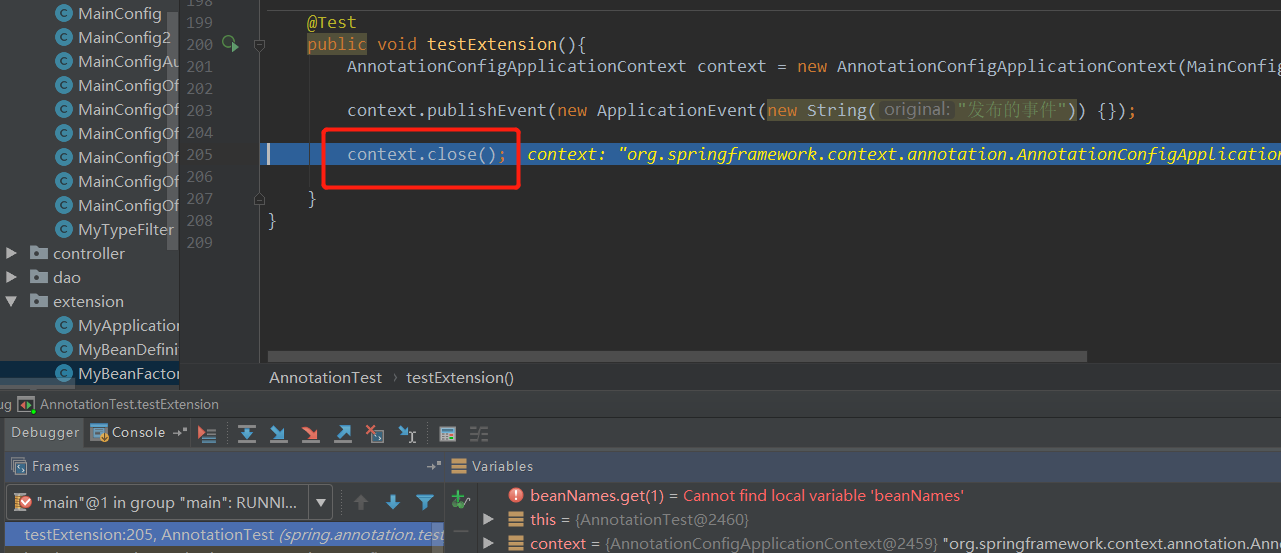Click the Step Into debugger icon
Image resolution: width=1281 pixels, height=553 pixels.
coord(279,434)
